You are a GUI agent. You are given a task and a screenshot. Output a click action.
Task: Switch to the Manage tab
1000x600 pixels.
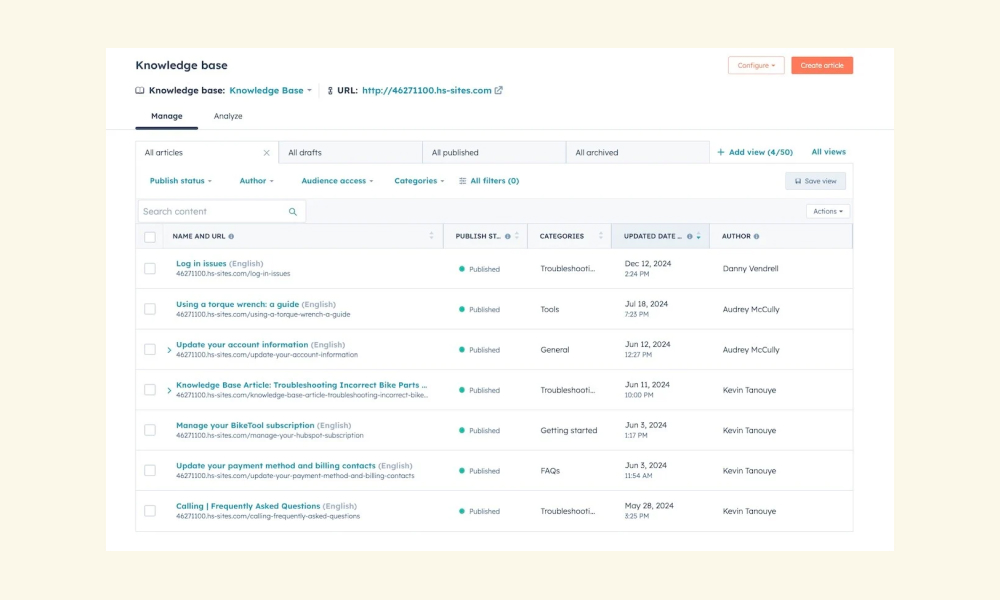click(x=166, y=116)
